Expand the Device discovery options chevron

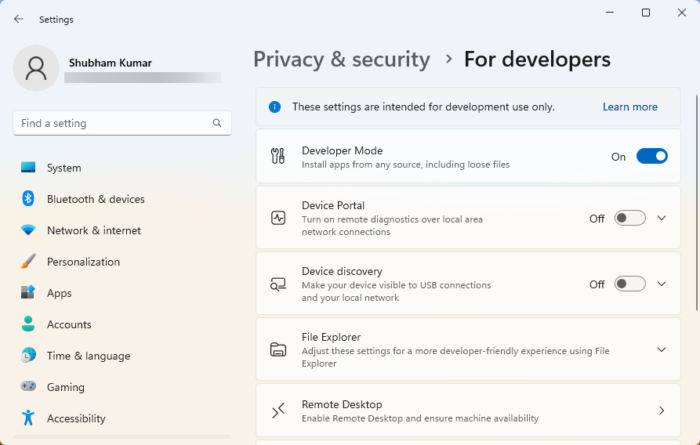[661, 284]
